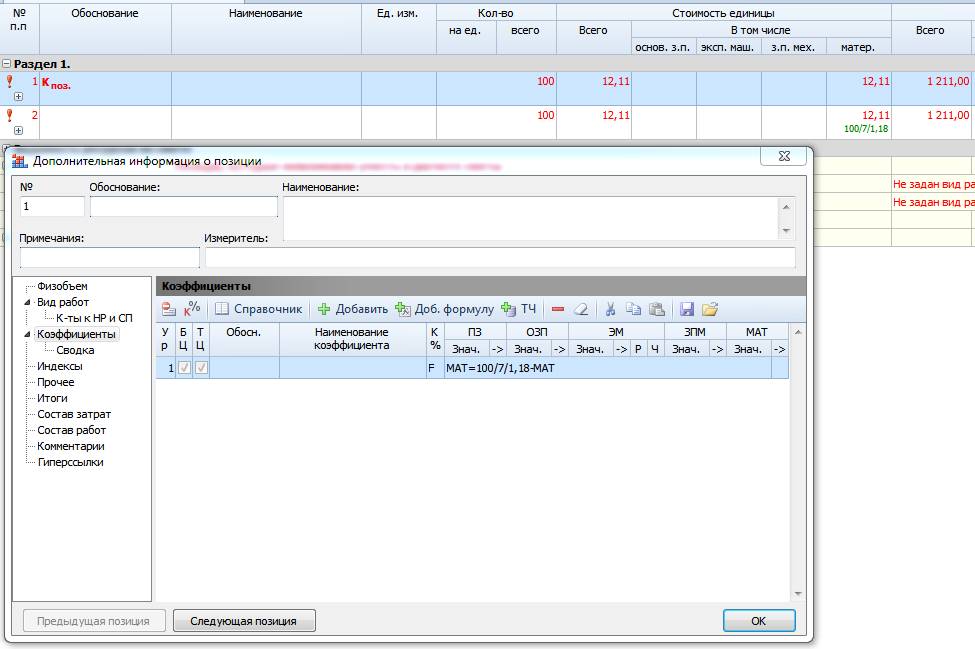Collapse Раздел 1 section

coord(6,64)
